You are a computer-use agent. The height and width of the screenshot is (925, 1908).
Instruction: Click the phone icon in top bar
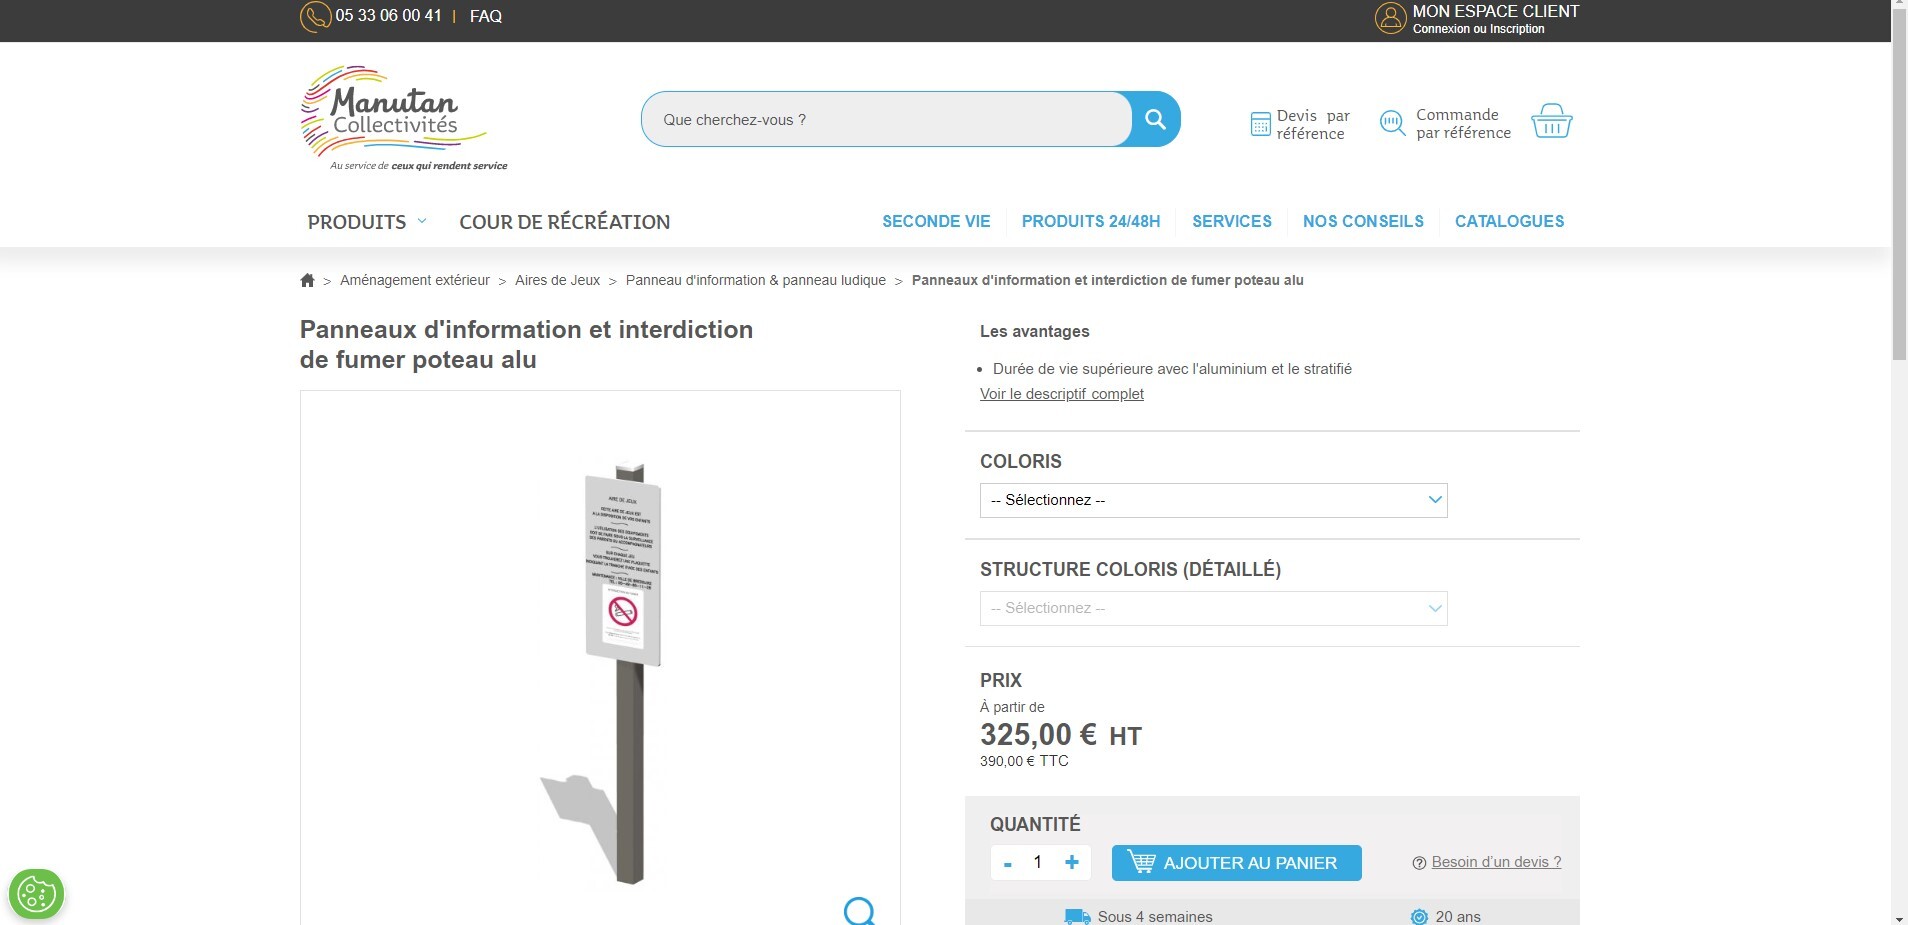click(x=315, y=17)
